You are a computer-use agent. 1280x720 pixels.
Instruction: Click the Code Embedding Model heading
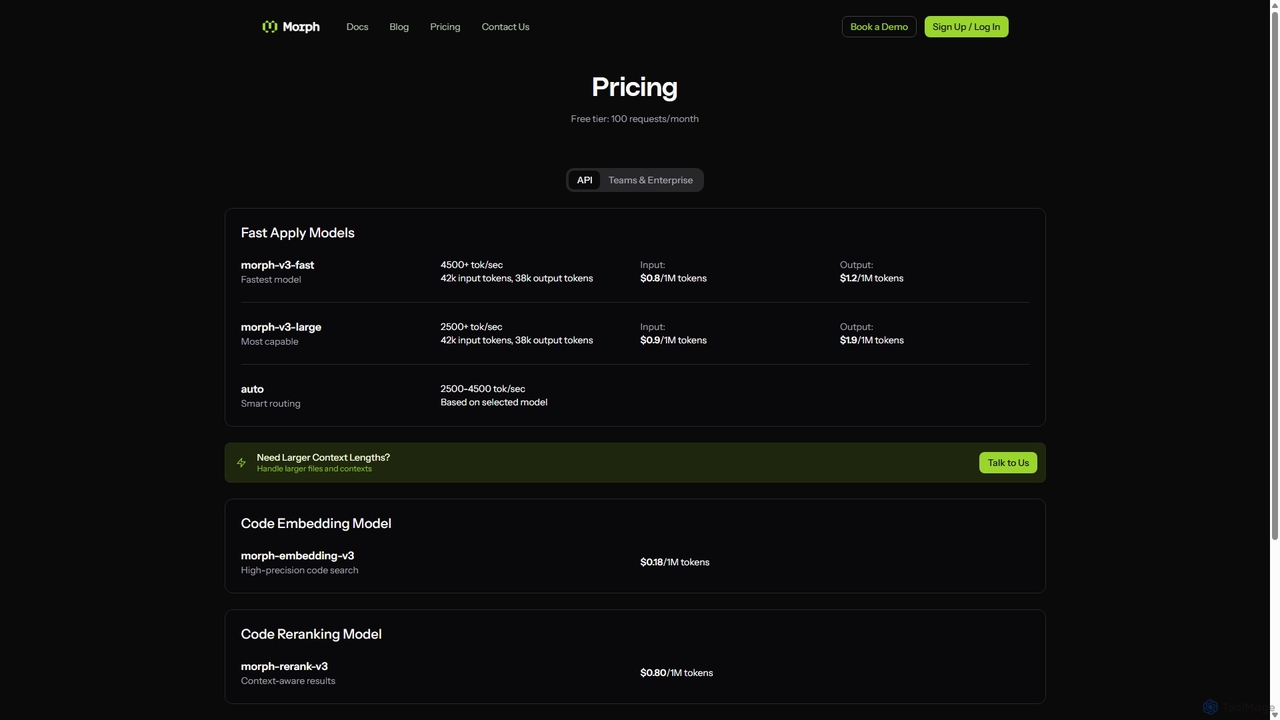coord(316,524)
